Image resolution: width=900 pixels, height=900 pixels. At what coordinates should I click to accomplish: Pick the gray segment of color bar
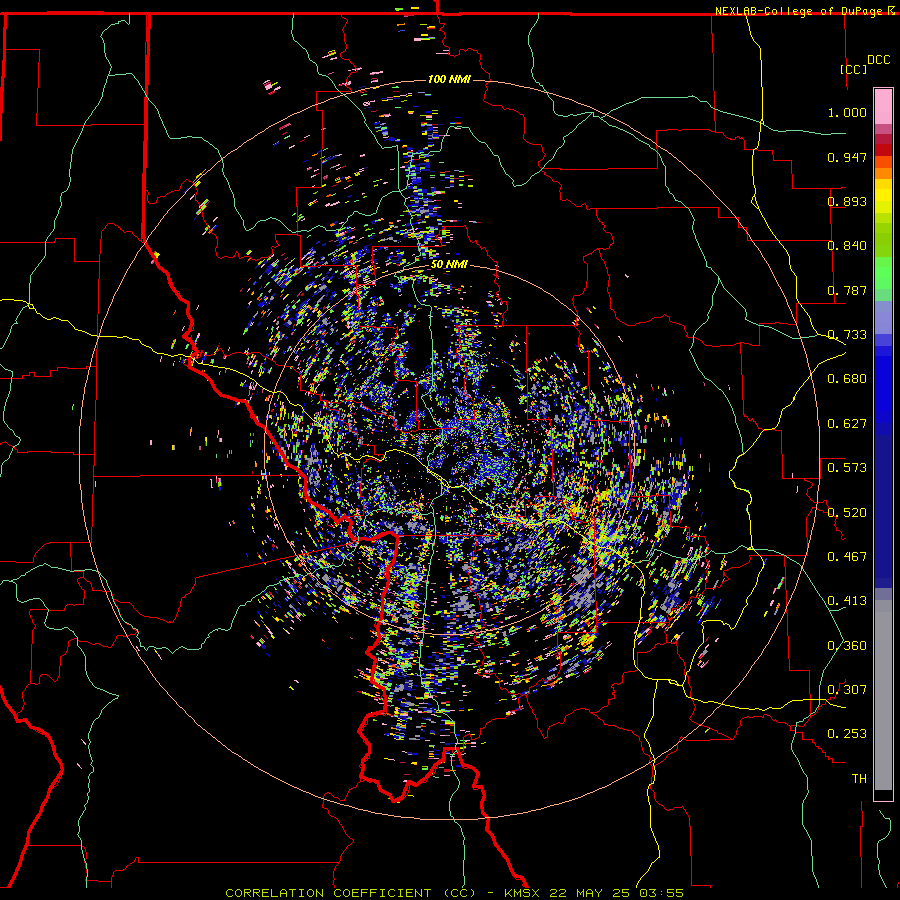point(883,695)
